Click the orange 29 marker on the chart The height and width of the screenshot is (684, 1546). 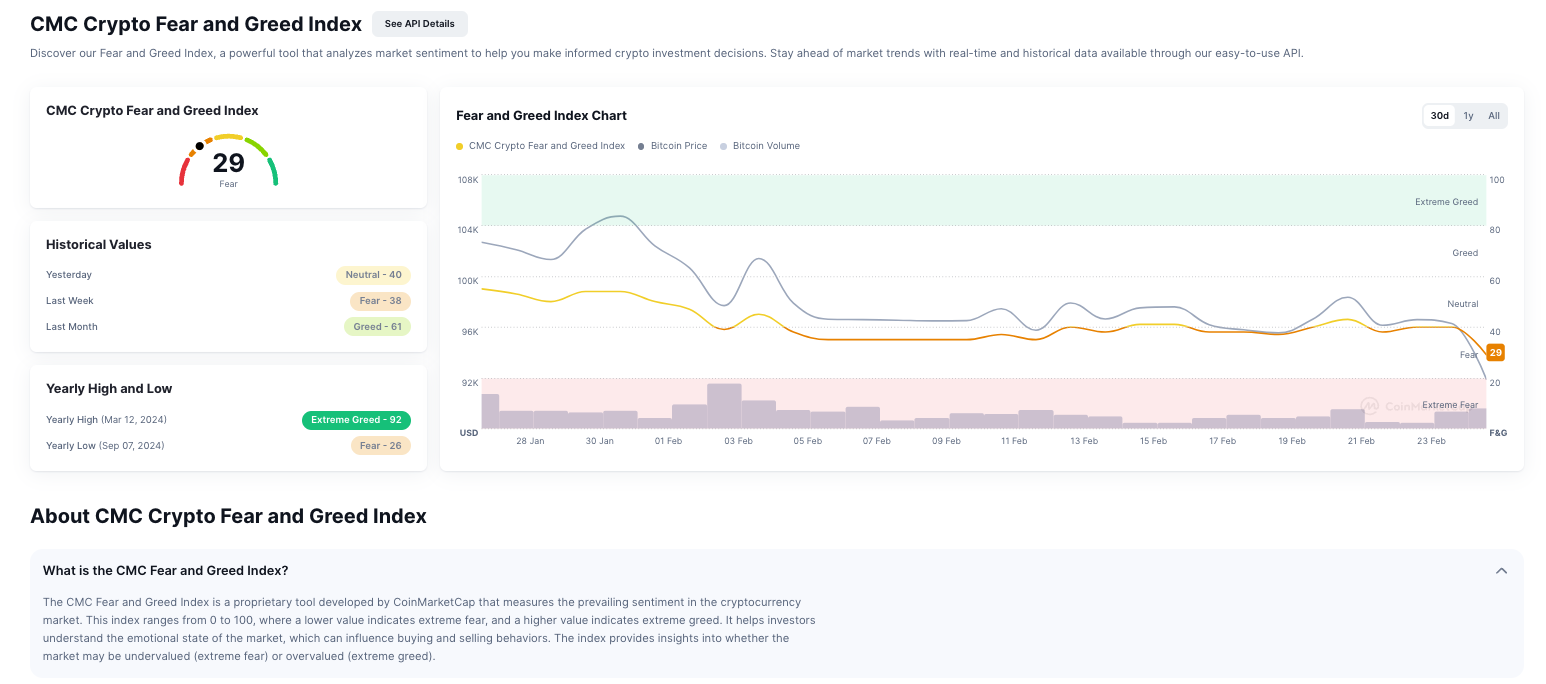click(x=1495, y=352)
